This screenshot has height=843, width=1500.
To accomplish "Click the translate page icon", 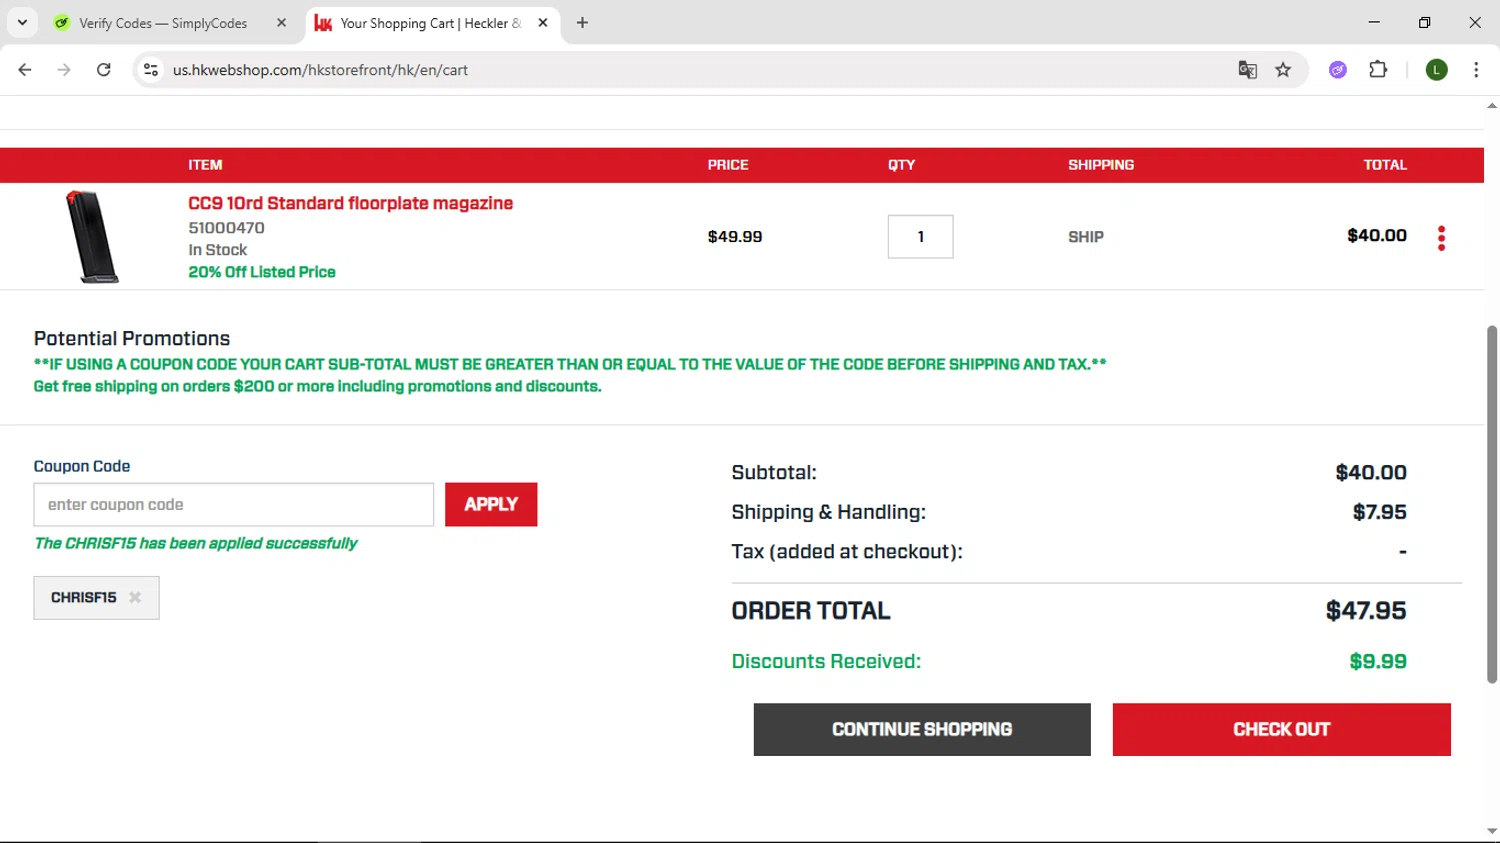I will coord(1247,70).
